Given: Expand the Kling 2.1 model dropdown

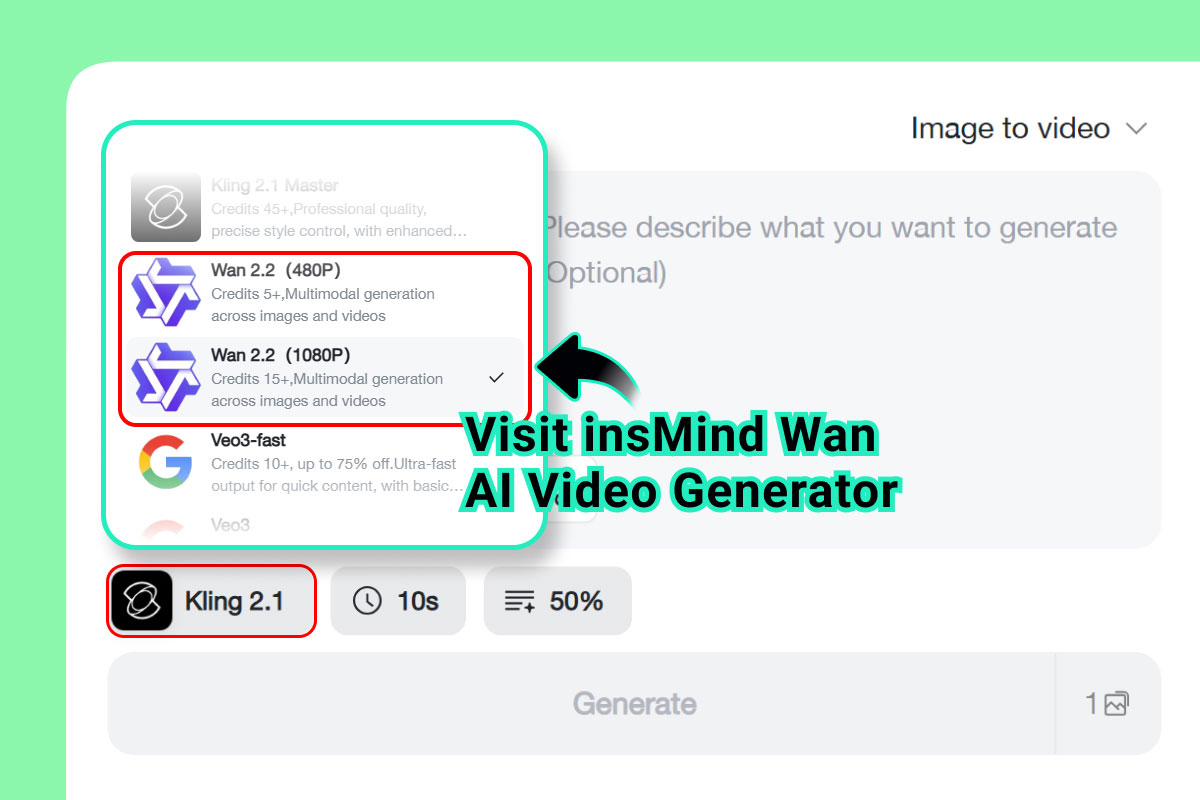Looking at the screenshot, I should 212,601.
